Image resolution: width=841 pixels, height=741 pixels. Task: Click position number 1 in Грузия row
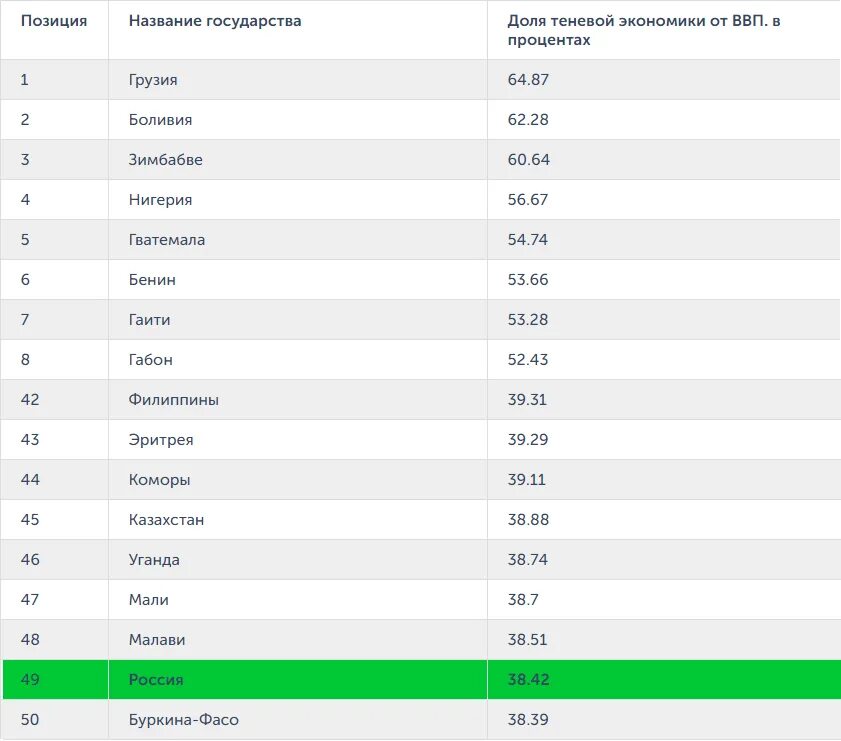click(x=25, y=79)
